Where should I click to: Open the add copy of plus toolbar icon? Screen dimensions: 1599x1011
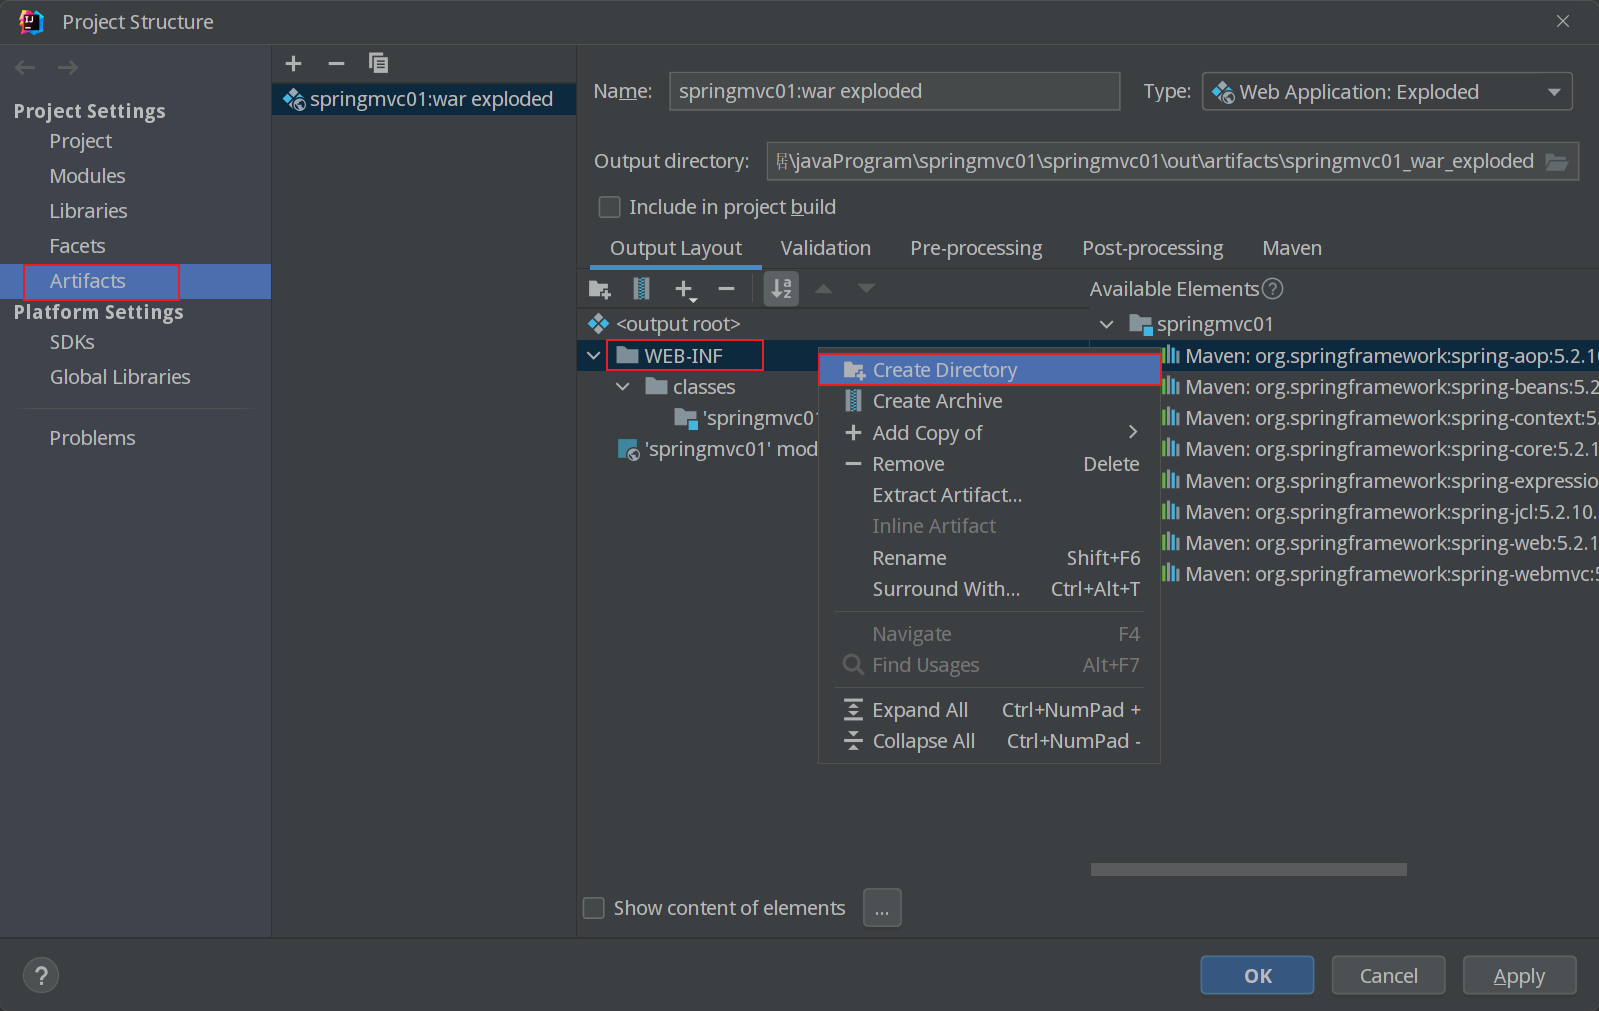pyautogui.click(x=685, y=289)
